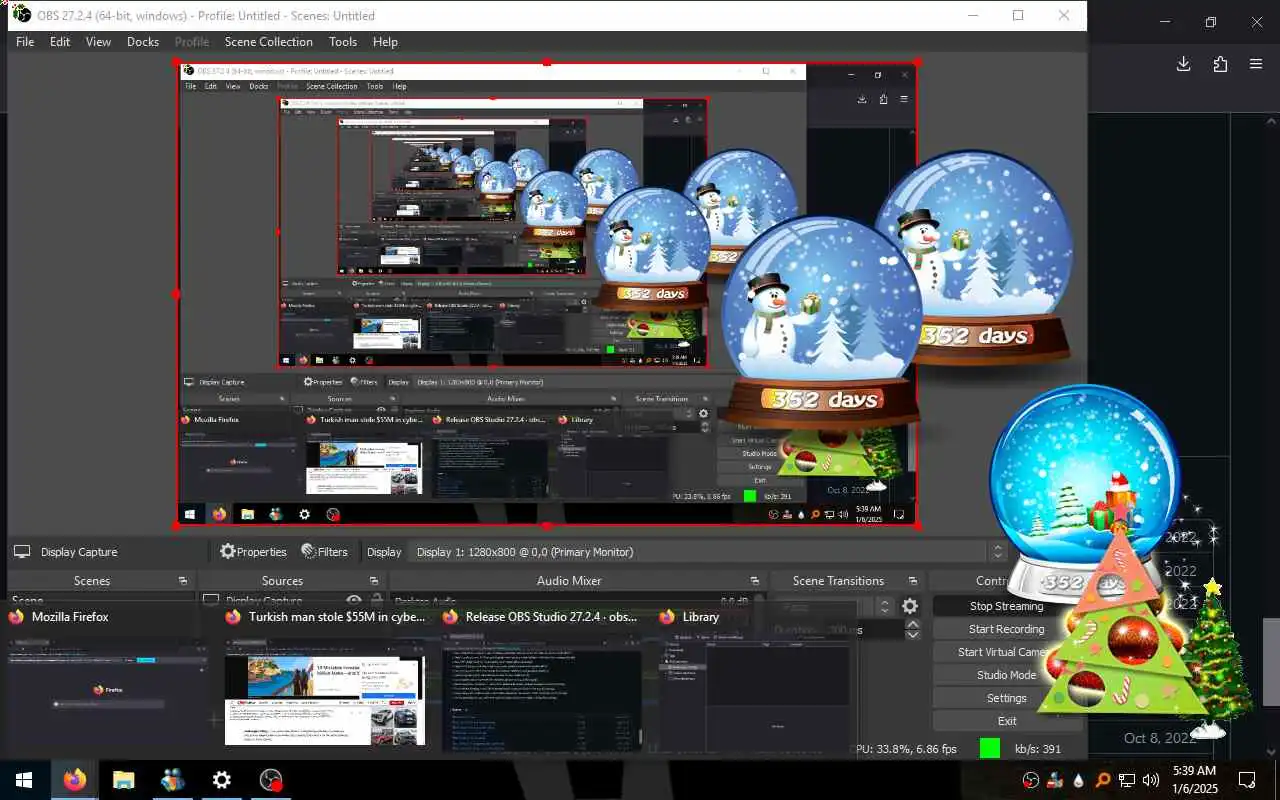Toggle Display Capture visibility eye icon

tap(354, 600)
